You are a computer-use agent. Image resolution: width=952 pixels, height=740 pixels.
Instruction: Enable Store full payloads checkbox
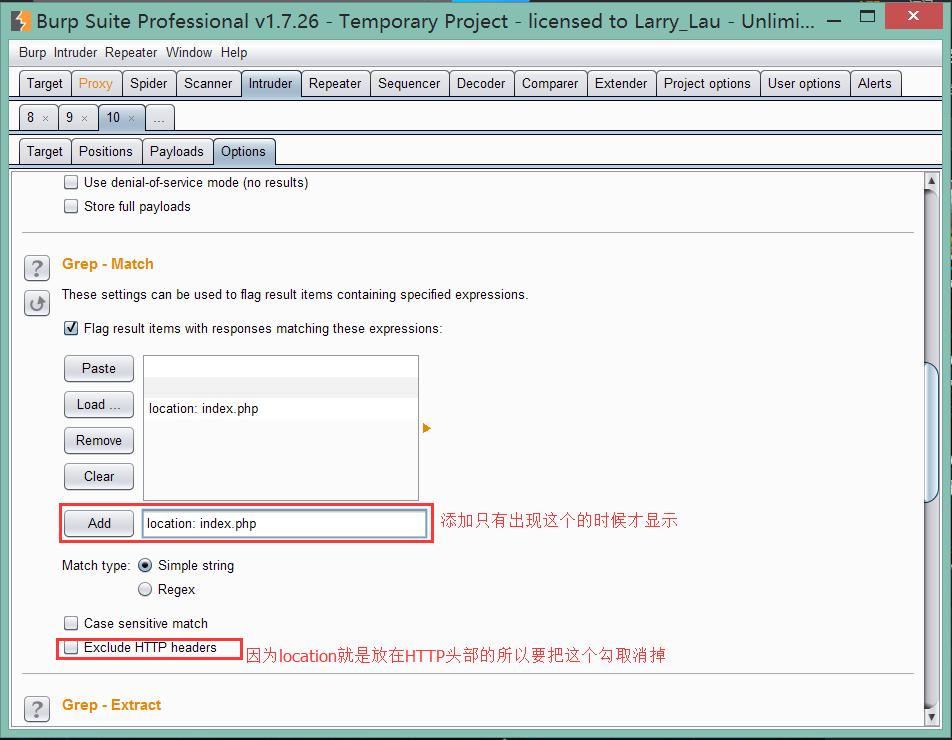tap(71, 206)
